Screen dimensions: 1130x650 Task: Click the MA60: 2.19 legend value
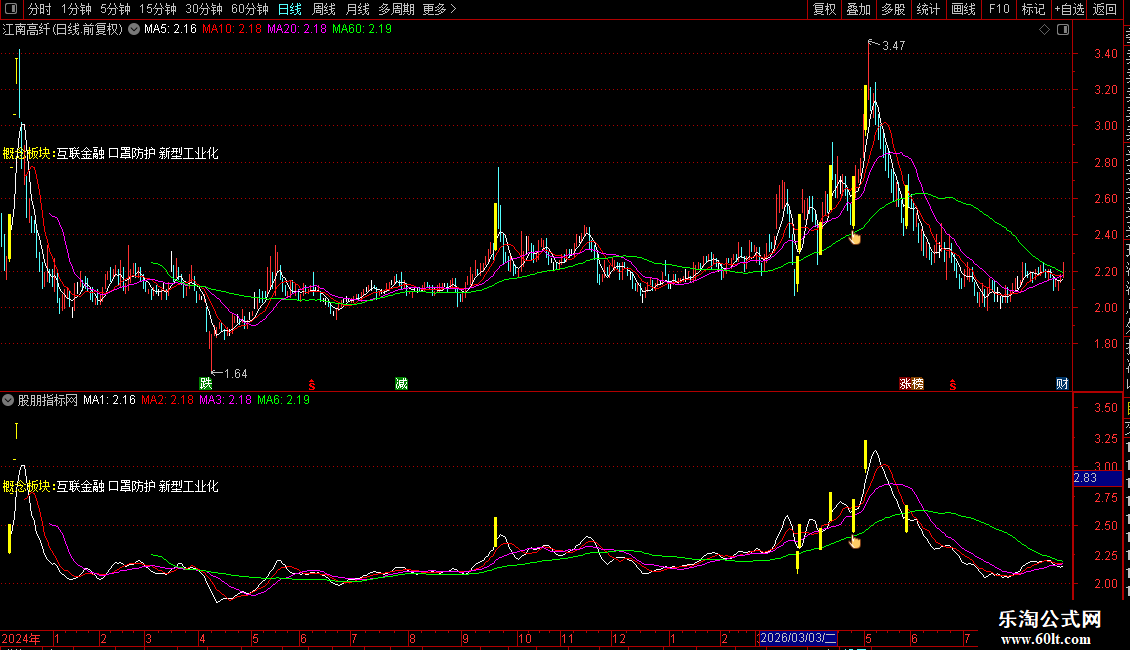coord(362,29)
